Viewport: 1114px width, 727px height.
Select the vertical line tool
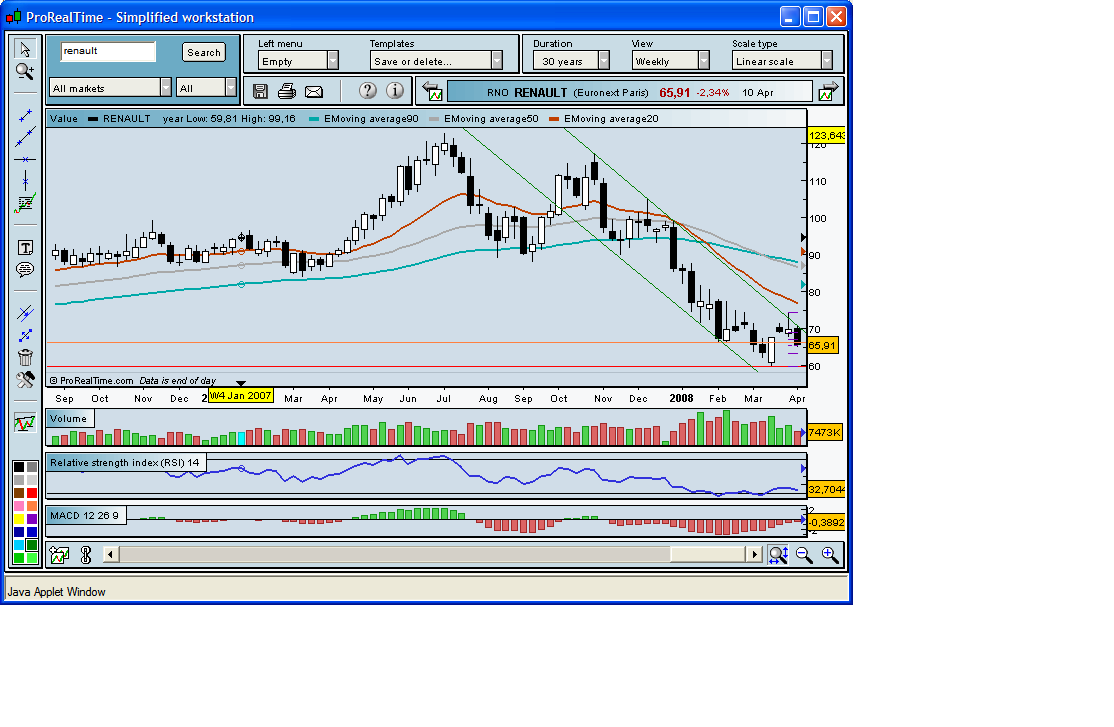25,181
